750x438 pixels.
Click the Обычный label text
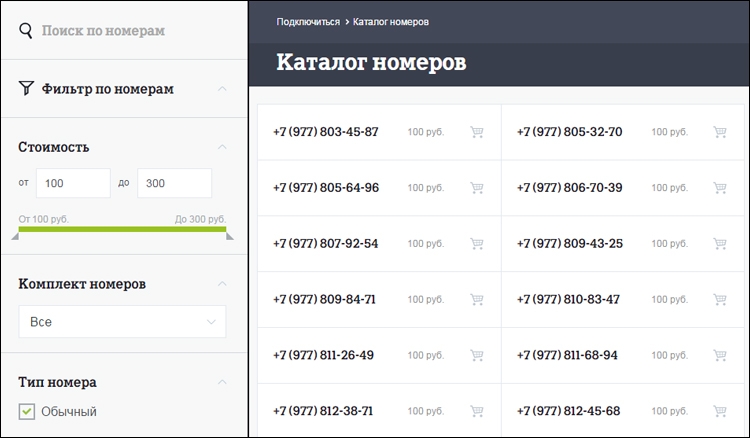69,412
